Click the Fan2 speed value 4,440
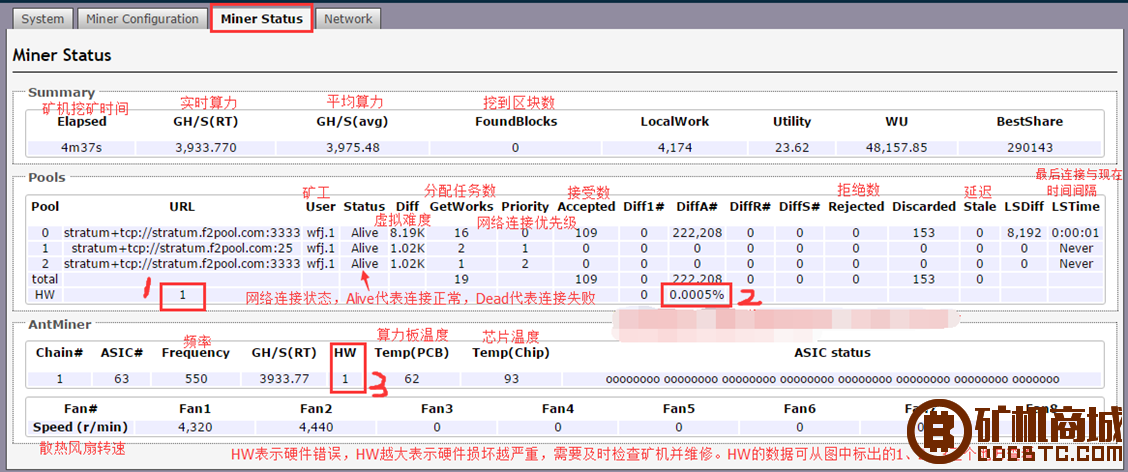The height and width of the screenshot is (472, 1128). tap(317, 427)
